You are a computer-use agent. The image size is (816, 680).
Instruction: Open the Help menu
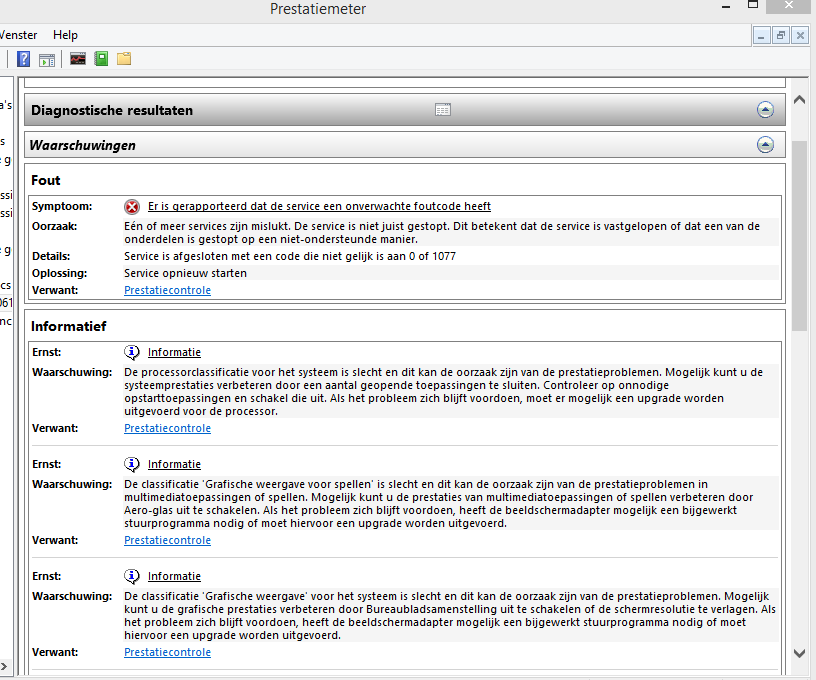[x=66, y=35]
